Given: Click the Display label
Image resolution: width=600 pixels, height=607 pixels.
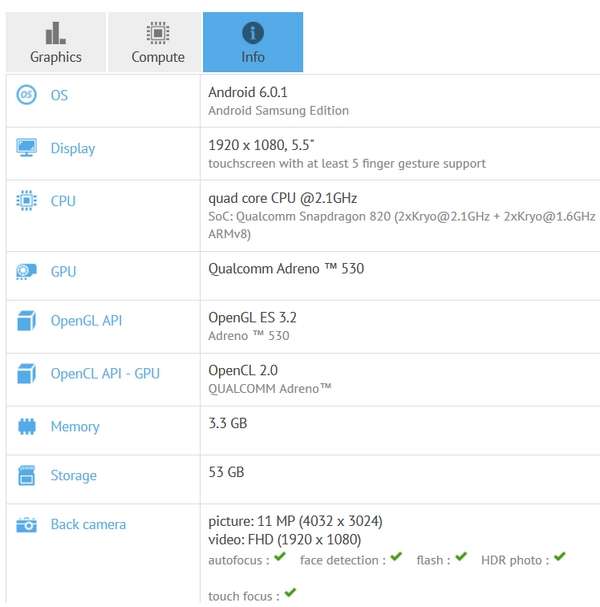Looking at the screenshot, I should tap(73, 149).
